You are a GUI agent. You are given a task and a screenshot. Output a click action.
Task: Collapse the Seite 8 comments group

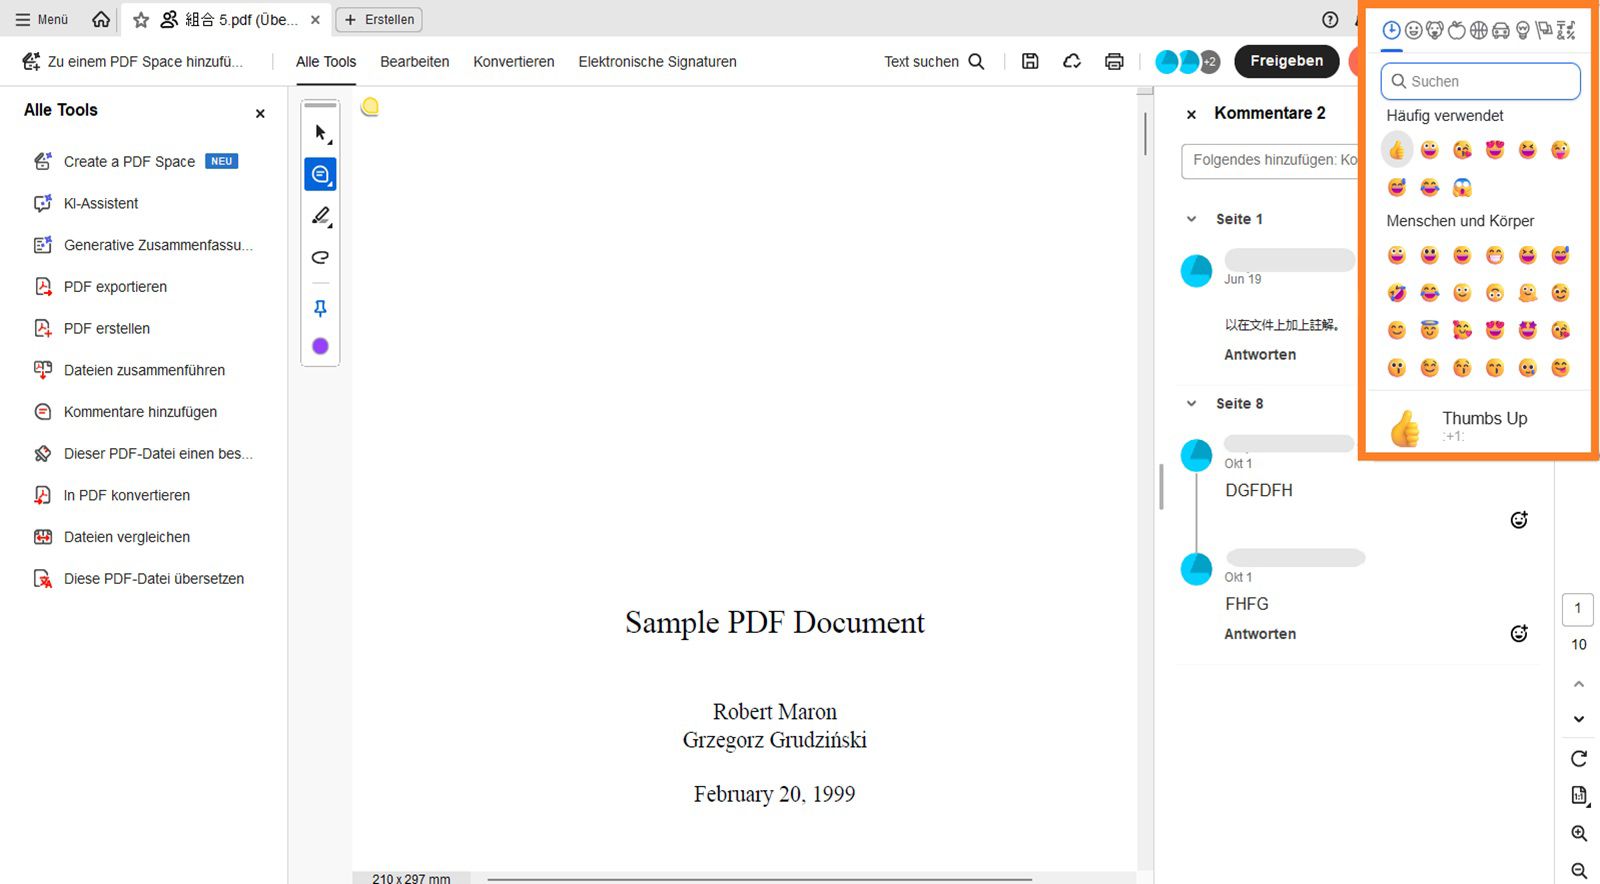tap(1191, 403)
